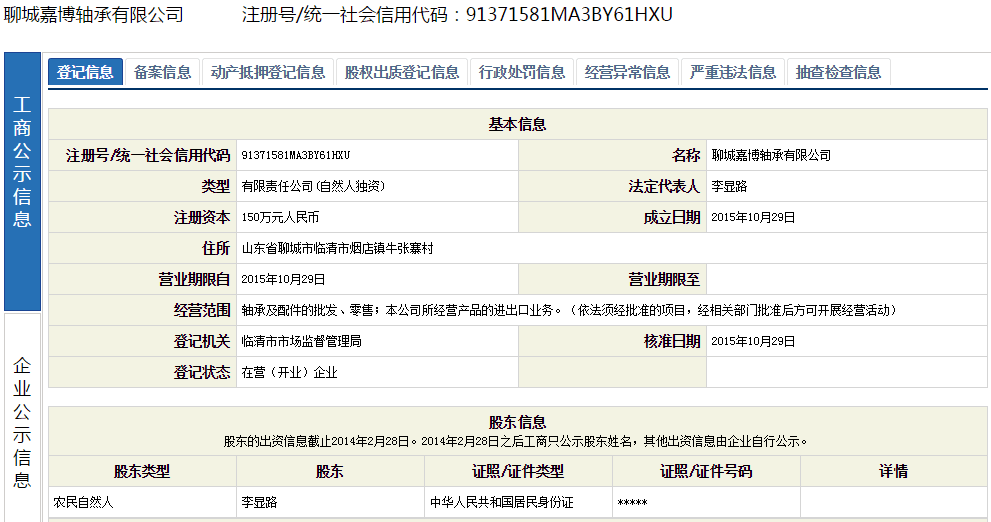991x522 pixels.
Task: Click the 基本信息 table header
Action: coord(517,124)
